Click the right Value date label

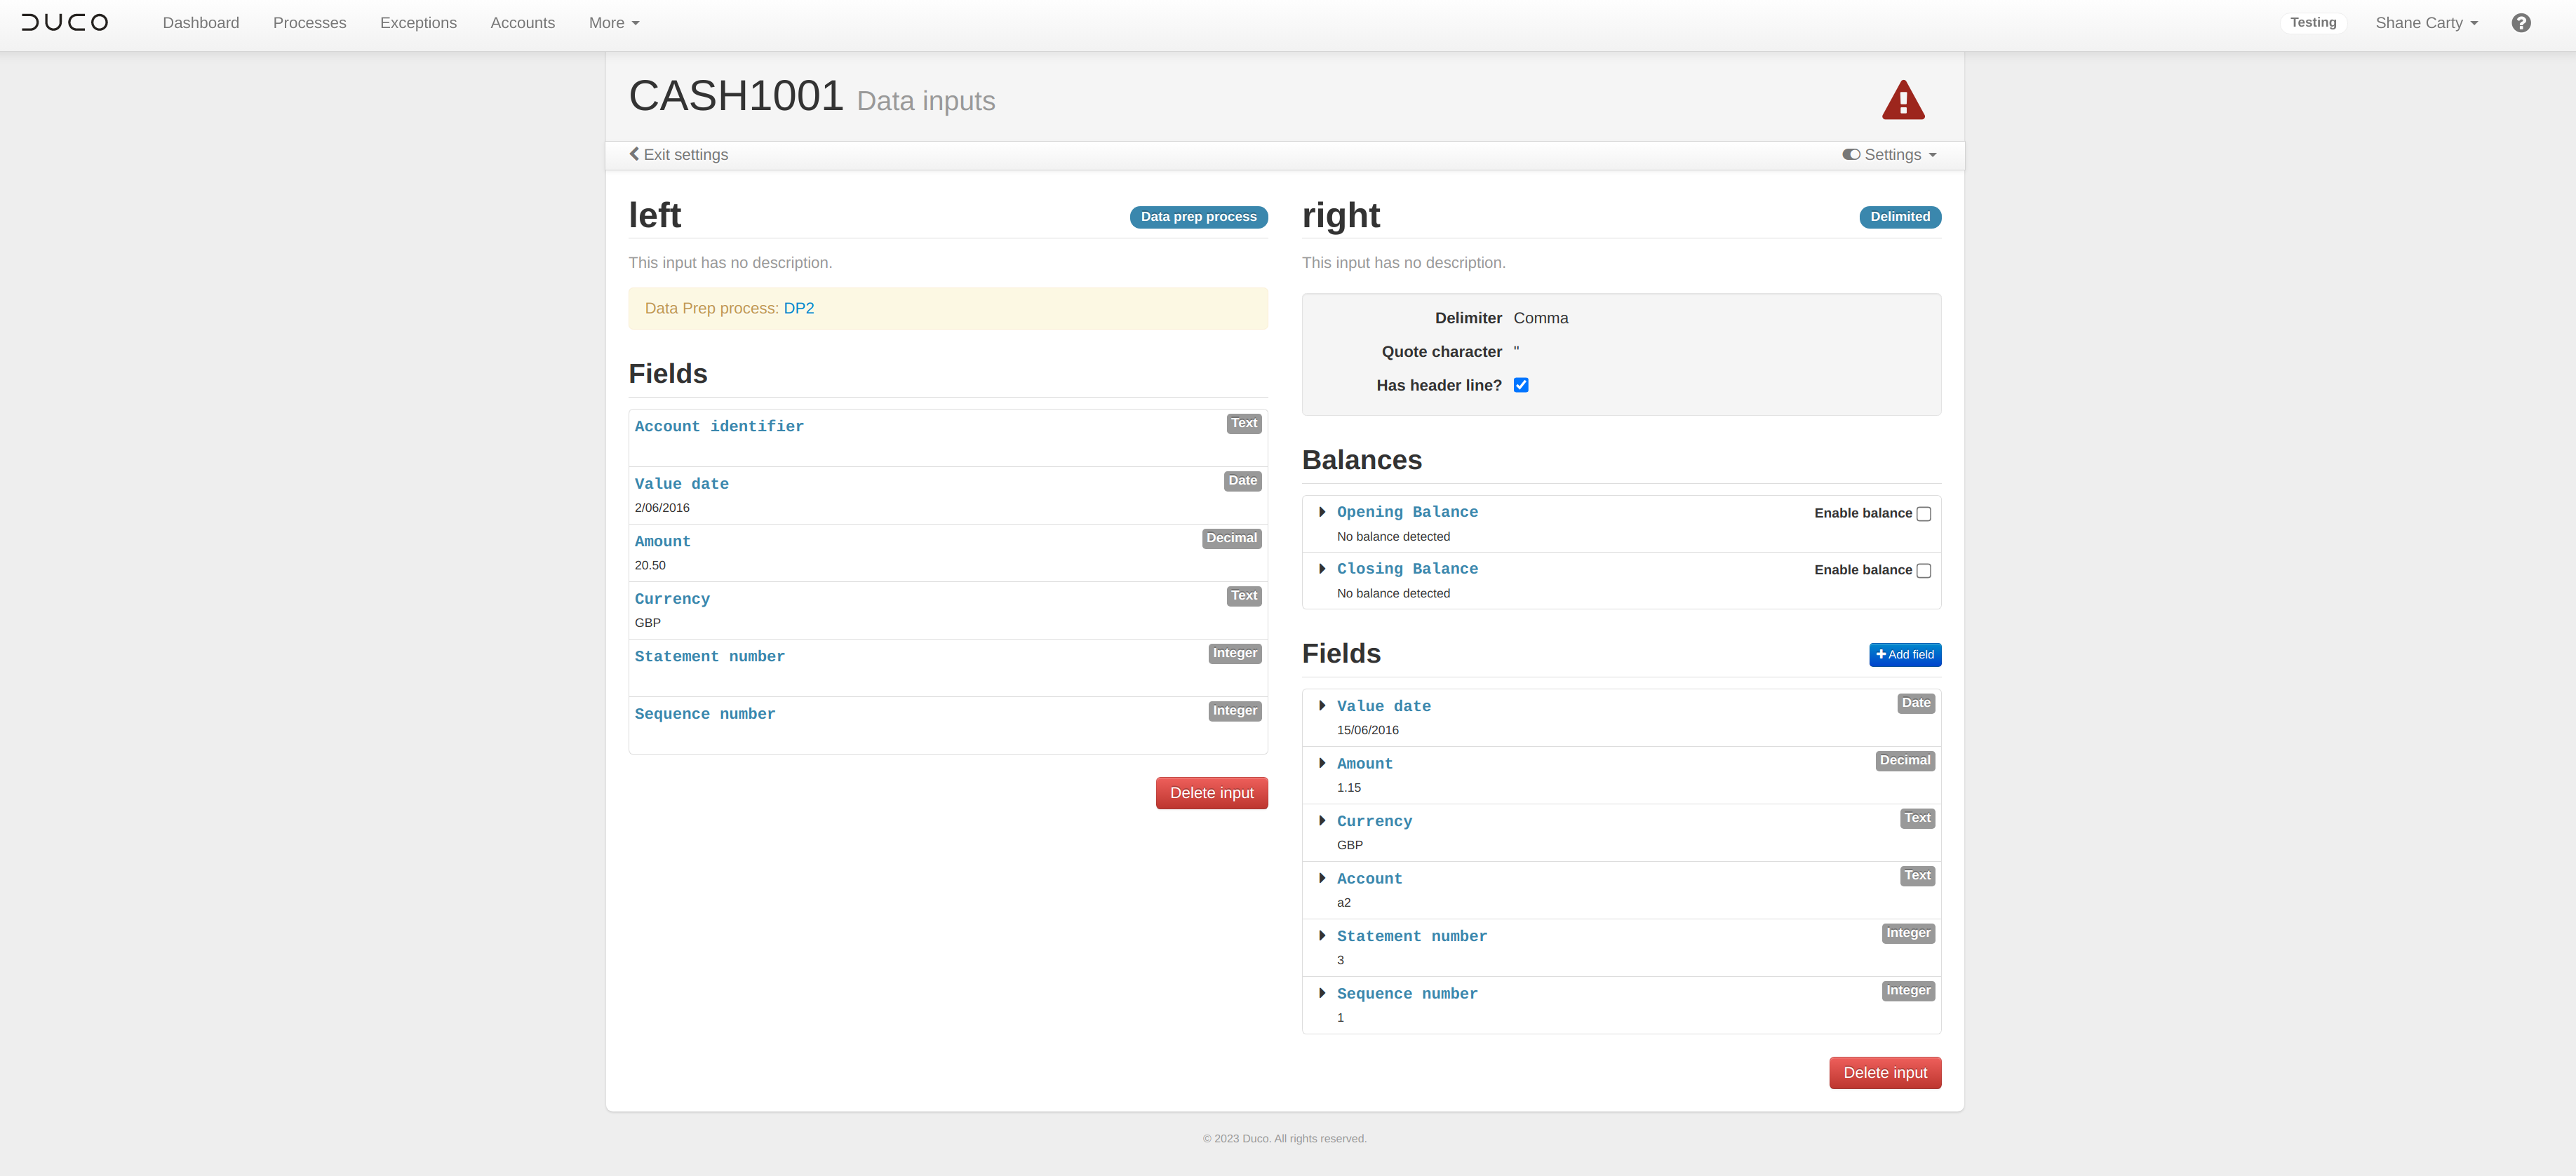coord(1383,706)
